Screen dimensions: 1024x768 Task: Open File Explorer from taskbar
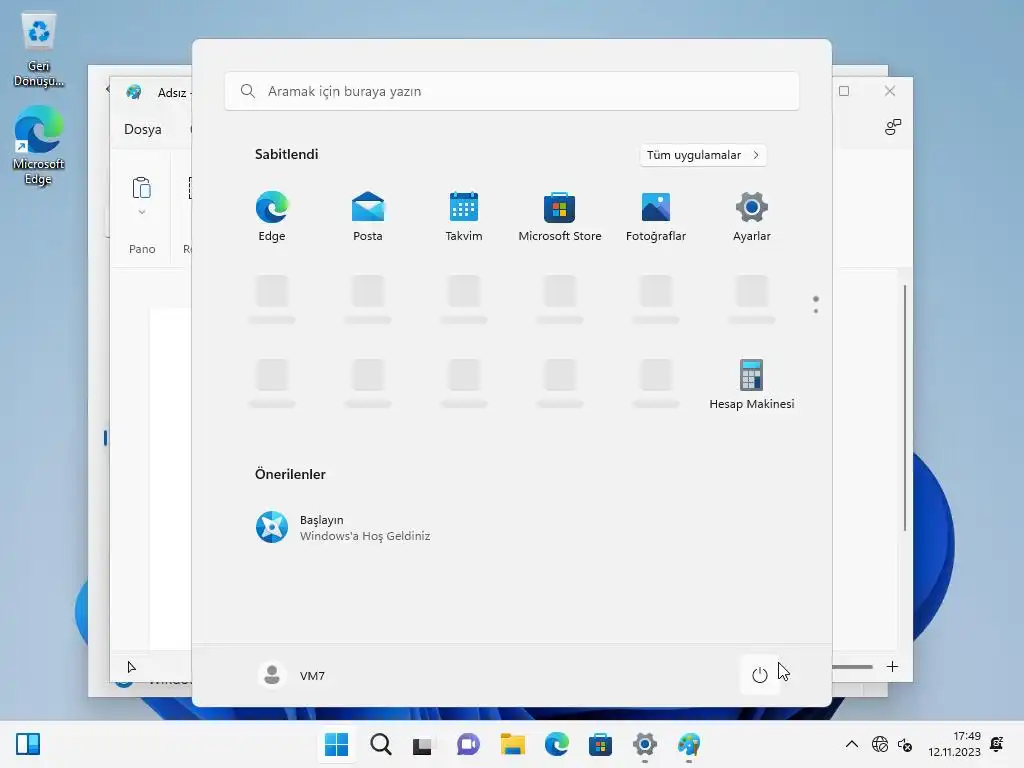(513, 744)
